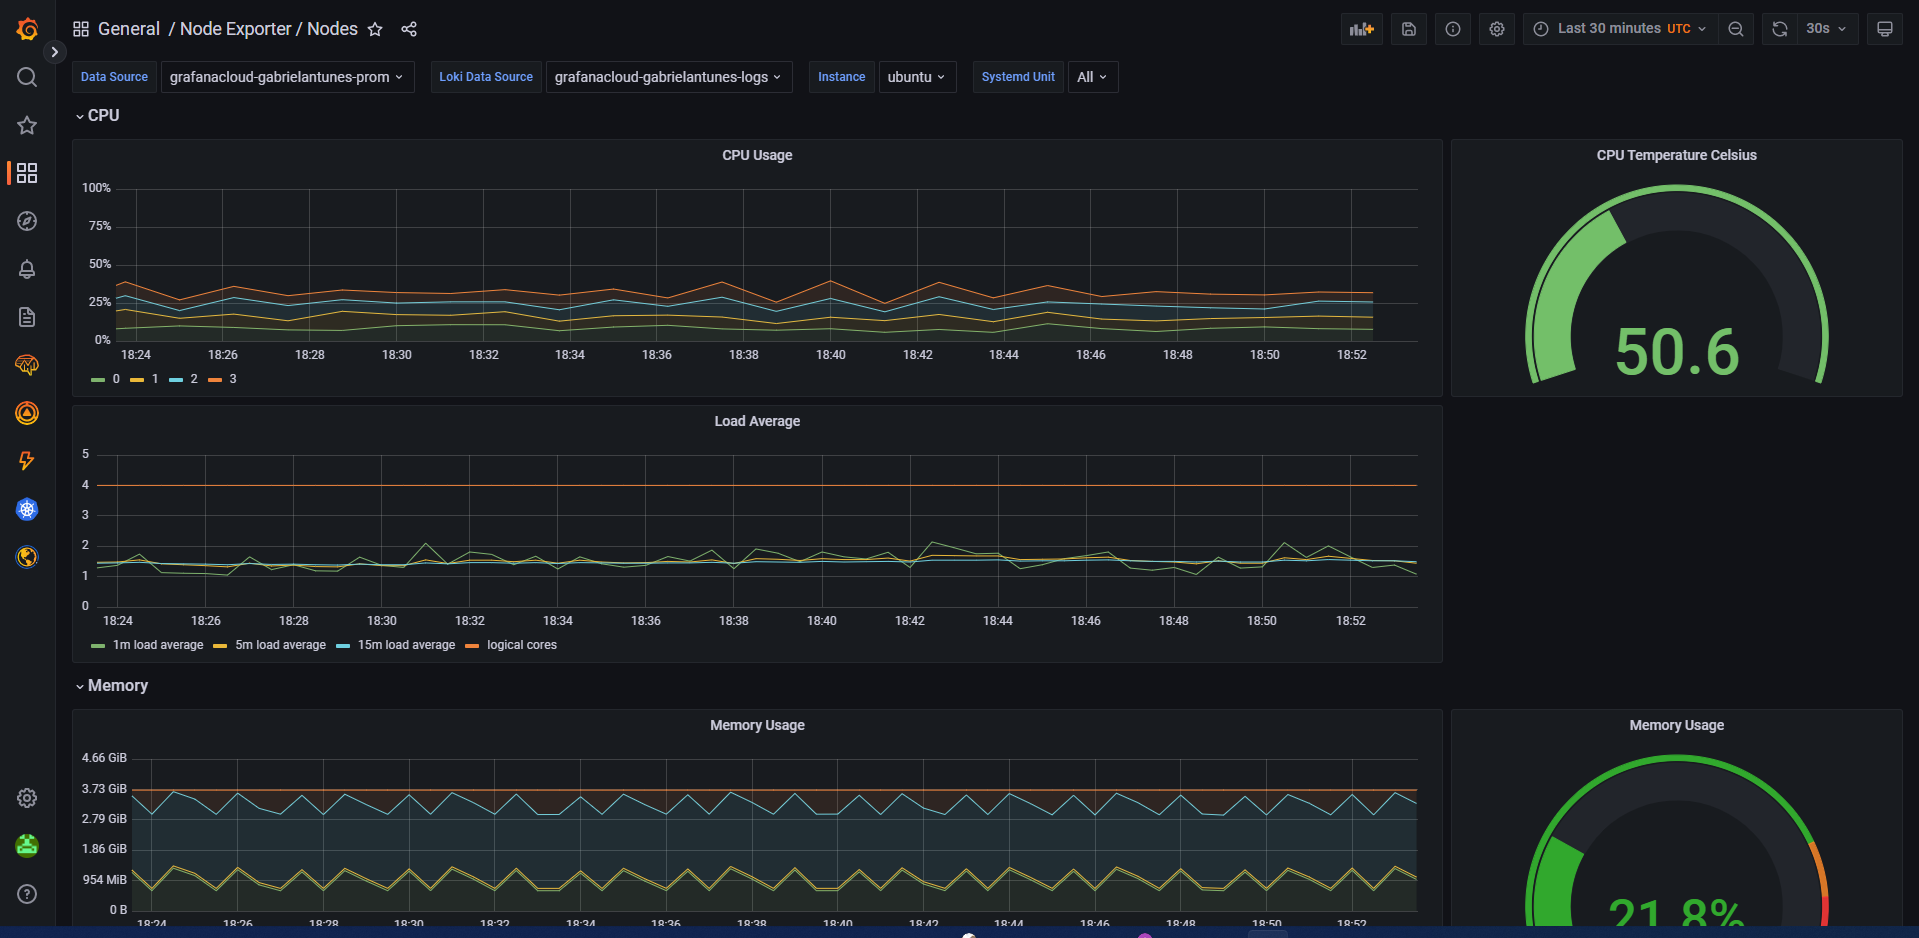Share the dashboard via share icon
Viewport: 1919px width, 938px height.
[409, 29]
